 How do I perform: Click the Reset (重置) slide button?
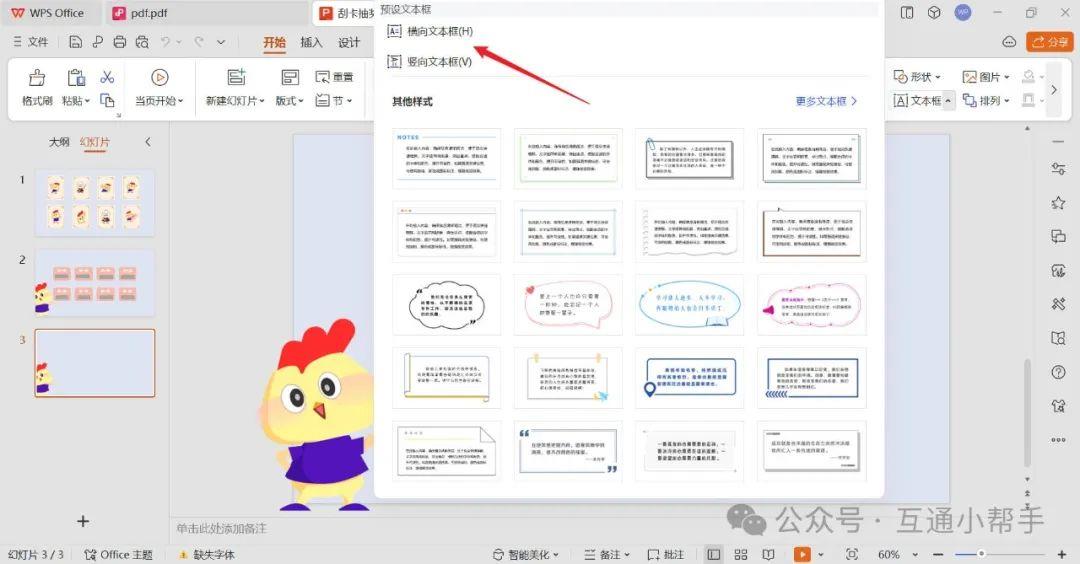334,77
